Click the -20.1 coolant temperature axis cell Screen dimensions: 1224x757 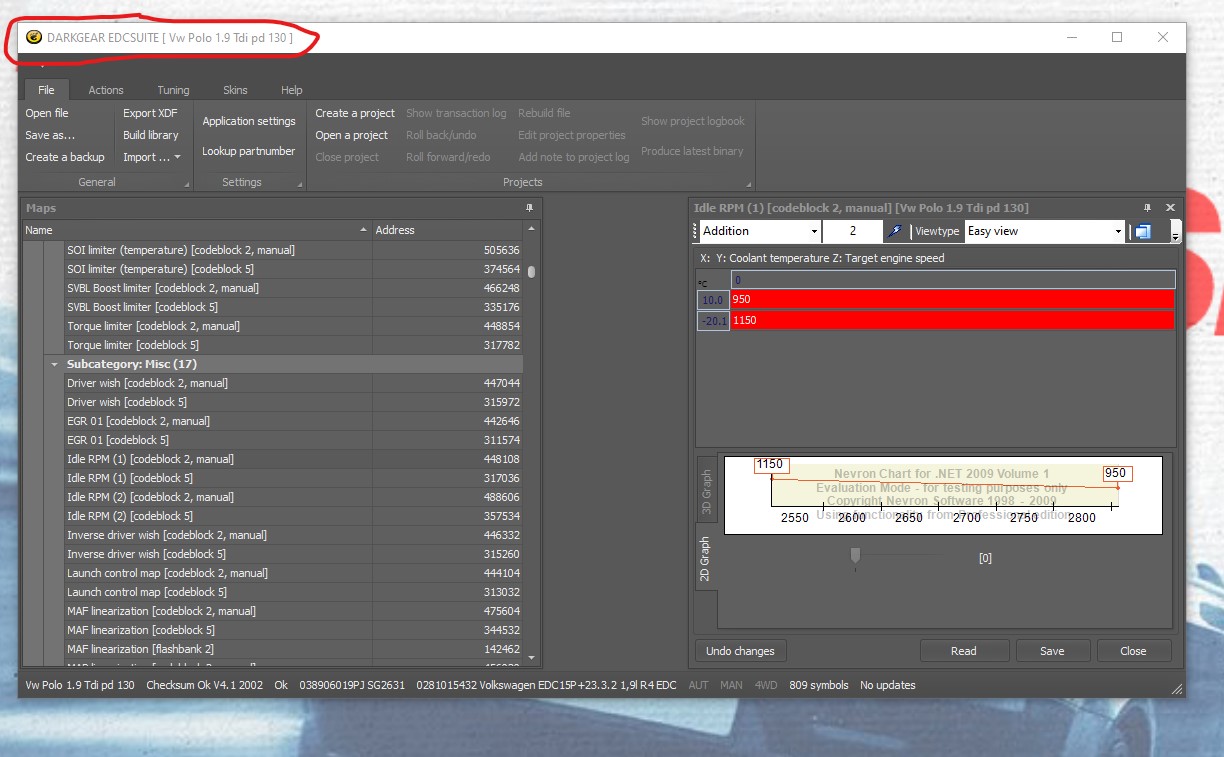click(x=713, y=320)
